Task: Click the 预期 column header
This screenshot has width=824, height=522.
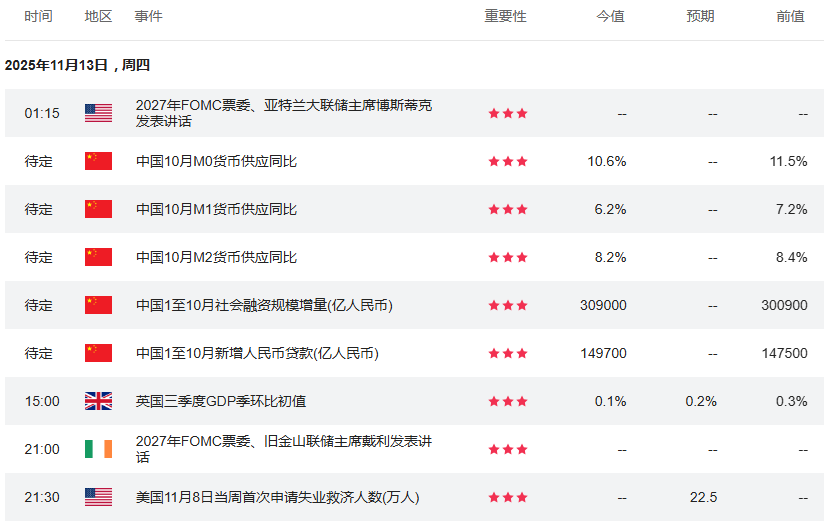Action: click(701, 16)
